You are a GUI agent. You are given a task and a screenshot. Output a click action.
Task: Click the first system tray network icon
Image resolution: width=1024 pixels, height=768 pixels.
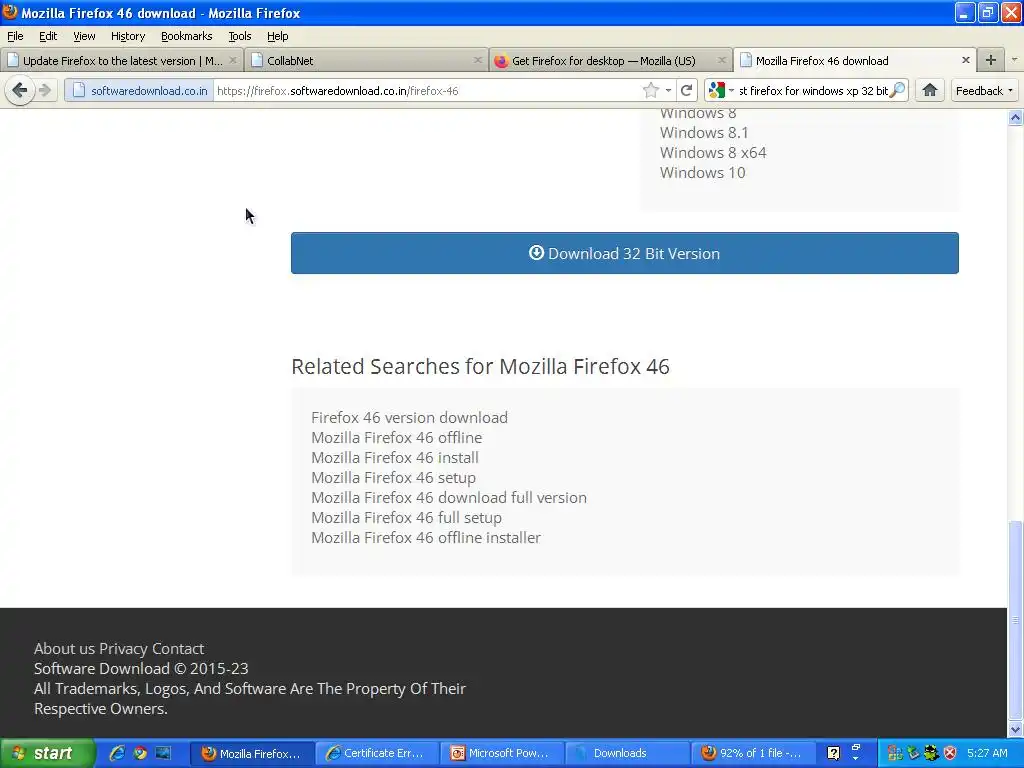[x=895, y=753]
